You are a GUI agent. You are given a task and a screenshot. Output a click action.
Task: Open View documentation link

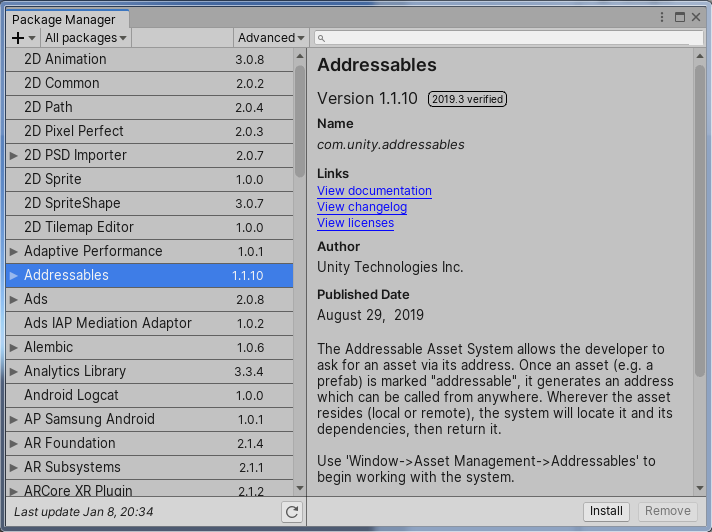coord(374,191)
